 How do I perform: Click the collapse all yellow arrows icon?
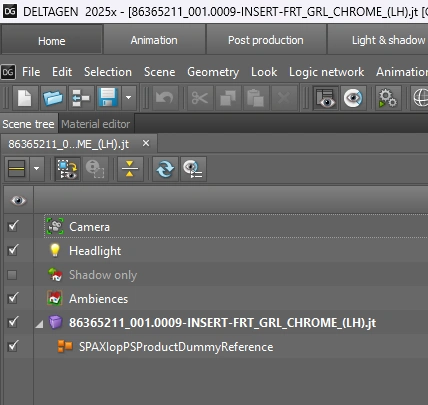tap(130, 169)
